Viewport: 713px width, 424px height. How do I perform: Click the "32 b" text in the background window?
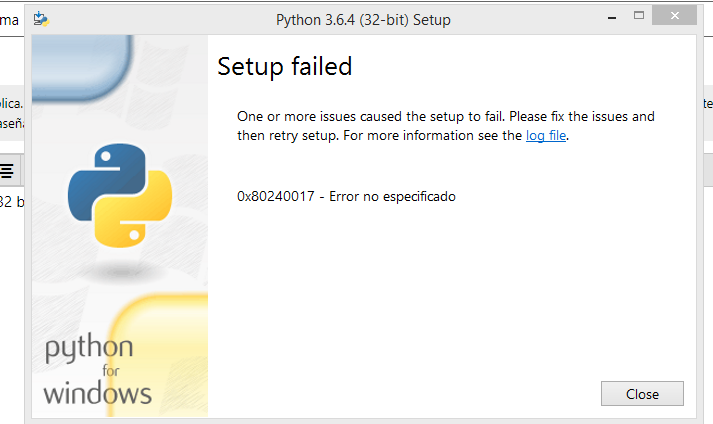[12, 202]
